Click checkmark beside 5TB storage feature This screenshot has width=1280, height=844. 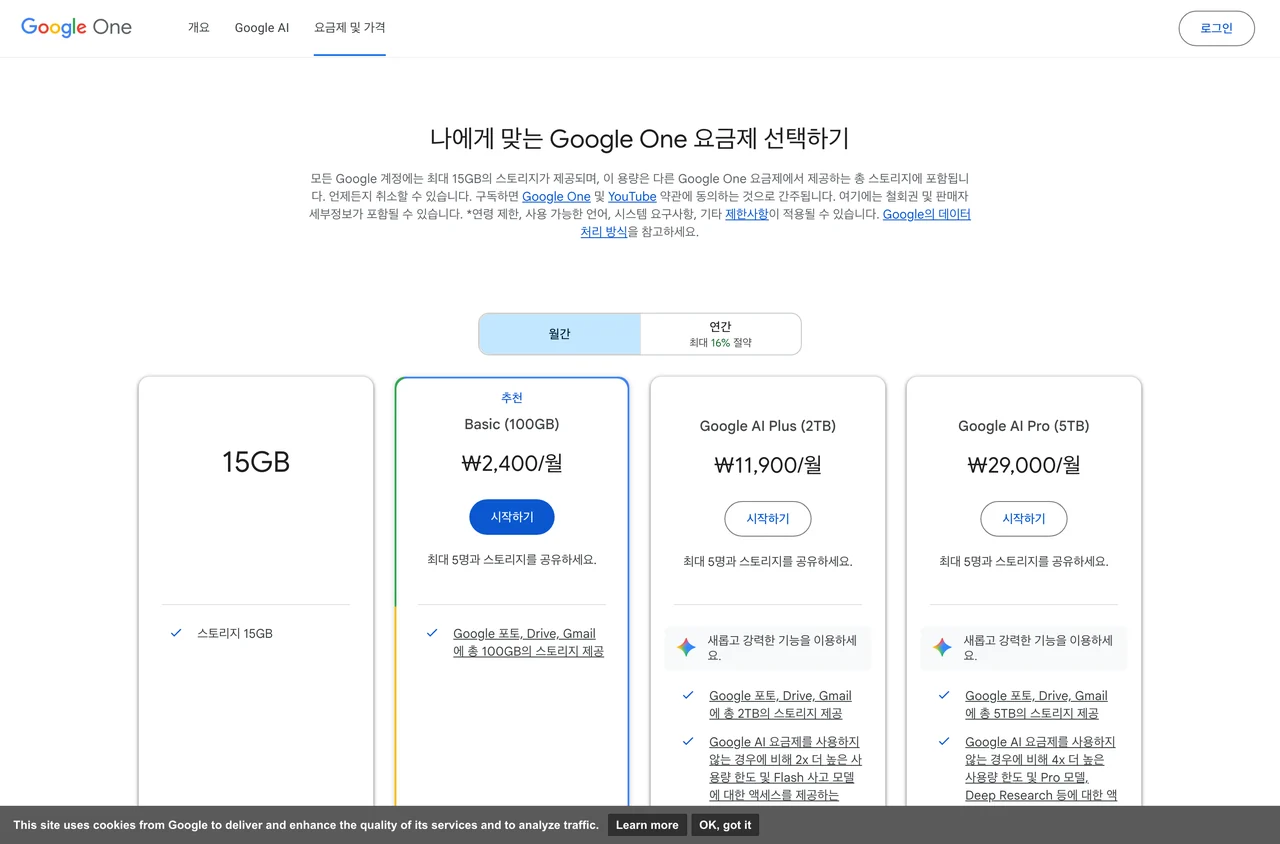(x=944, y=695)
